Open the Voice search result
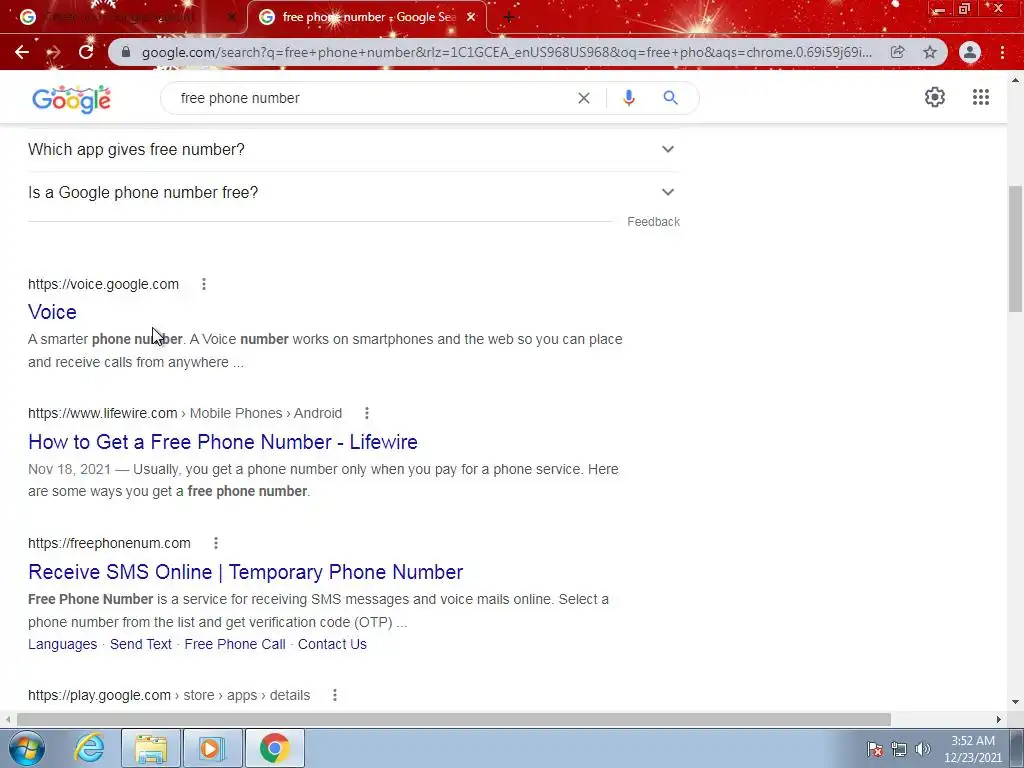 pos(52,312)
